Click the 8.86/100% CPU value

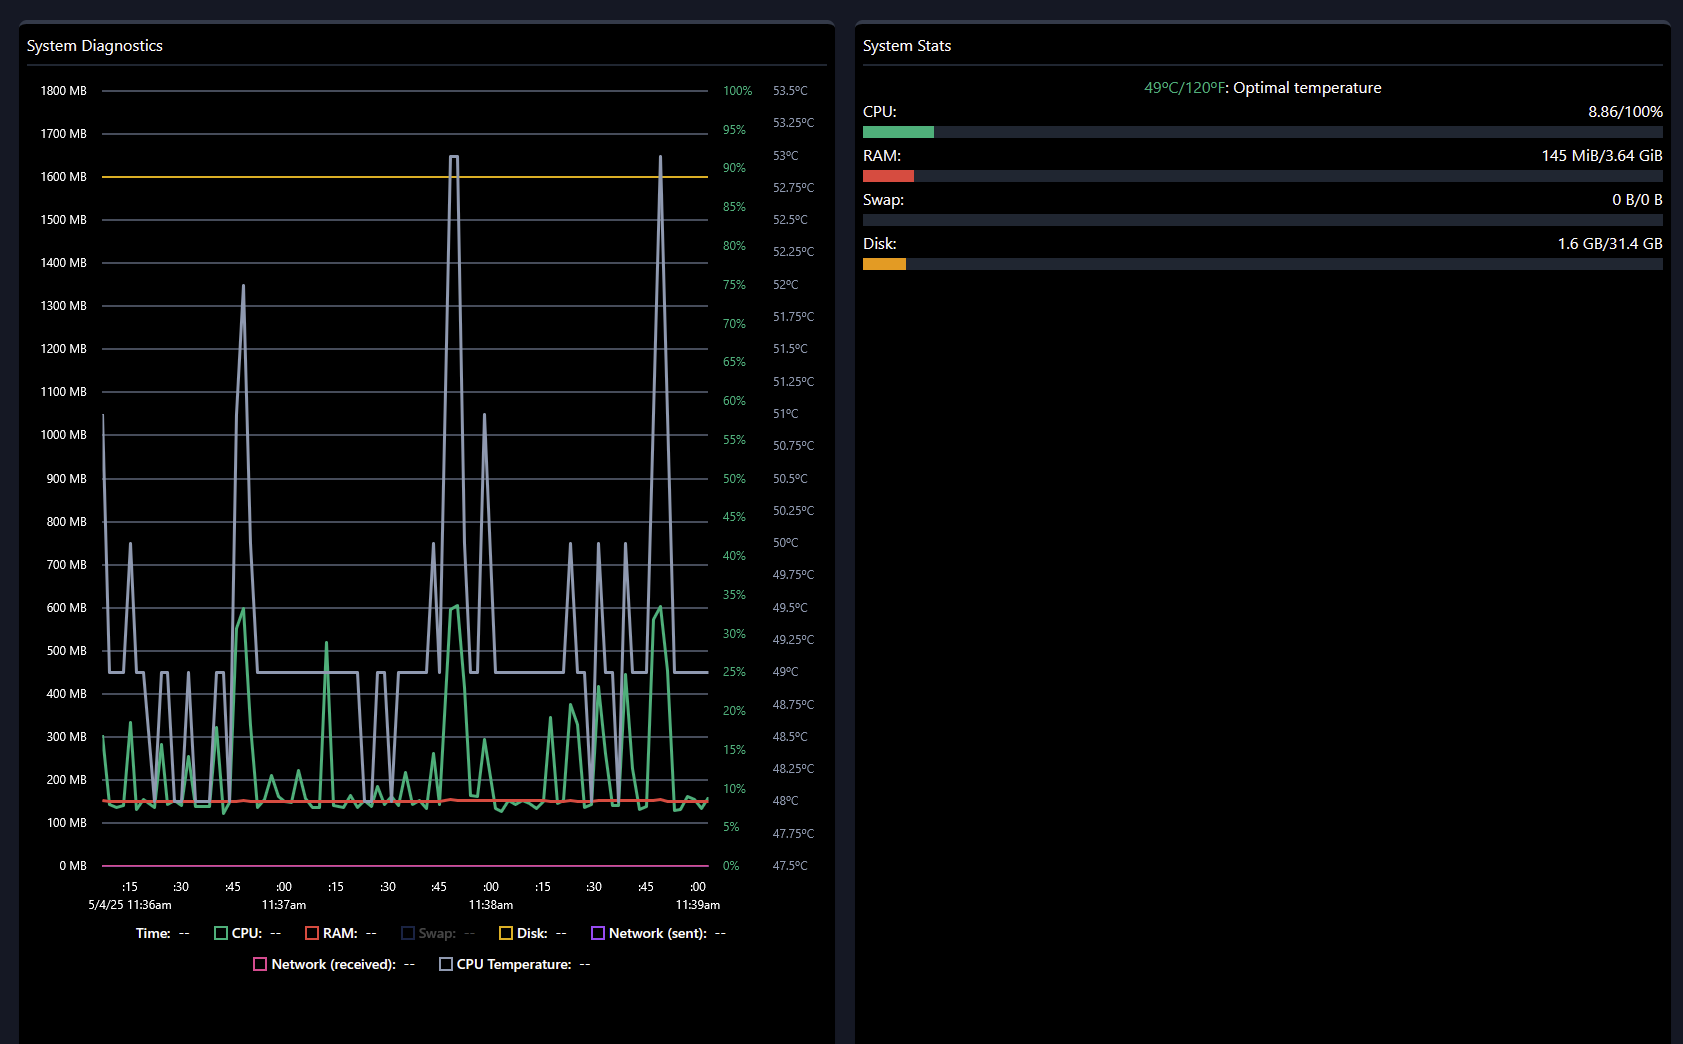(1625, 112)
